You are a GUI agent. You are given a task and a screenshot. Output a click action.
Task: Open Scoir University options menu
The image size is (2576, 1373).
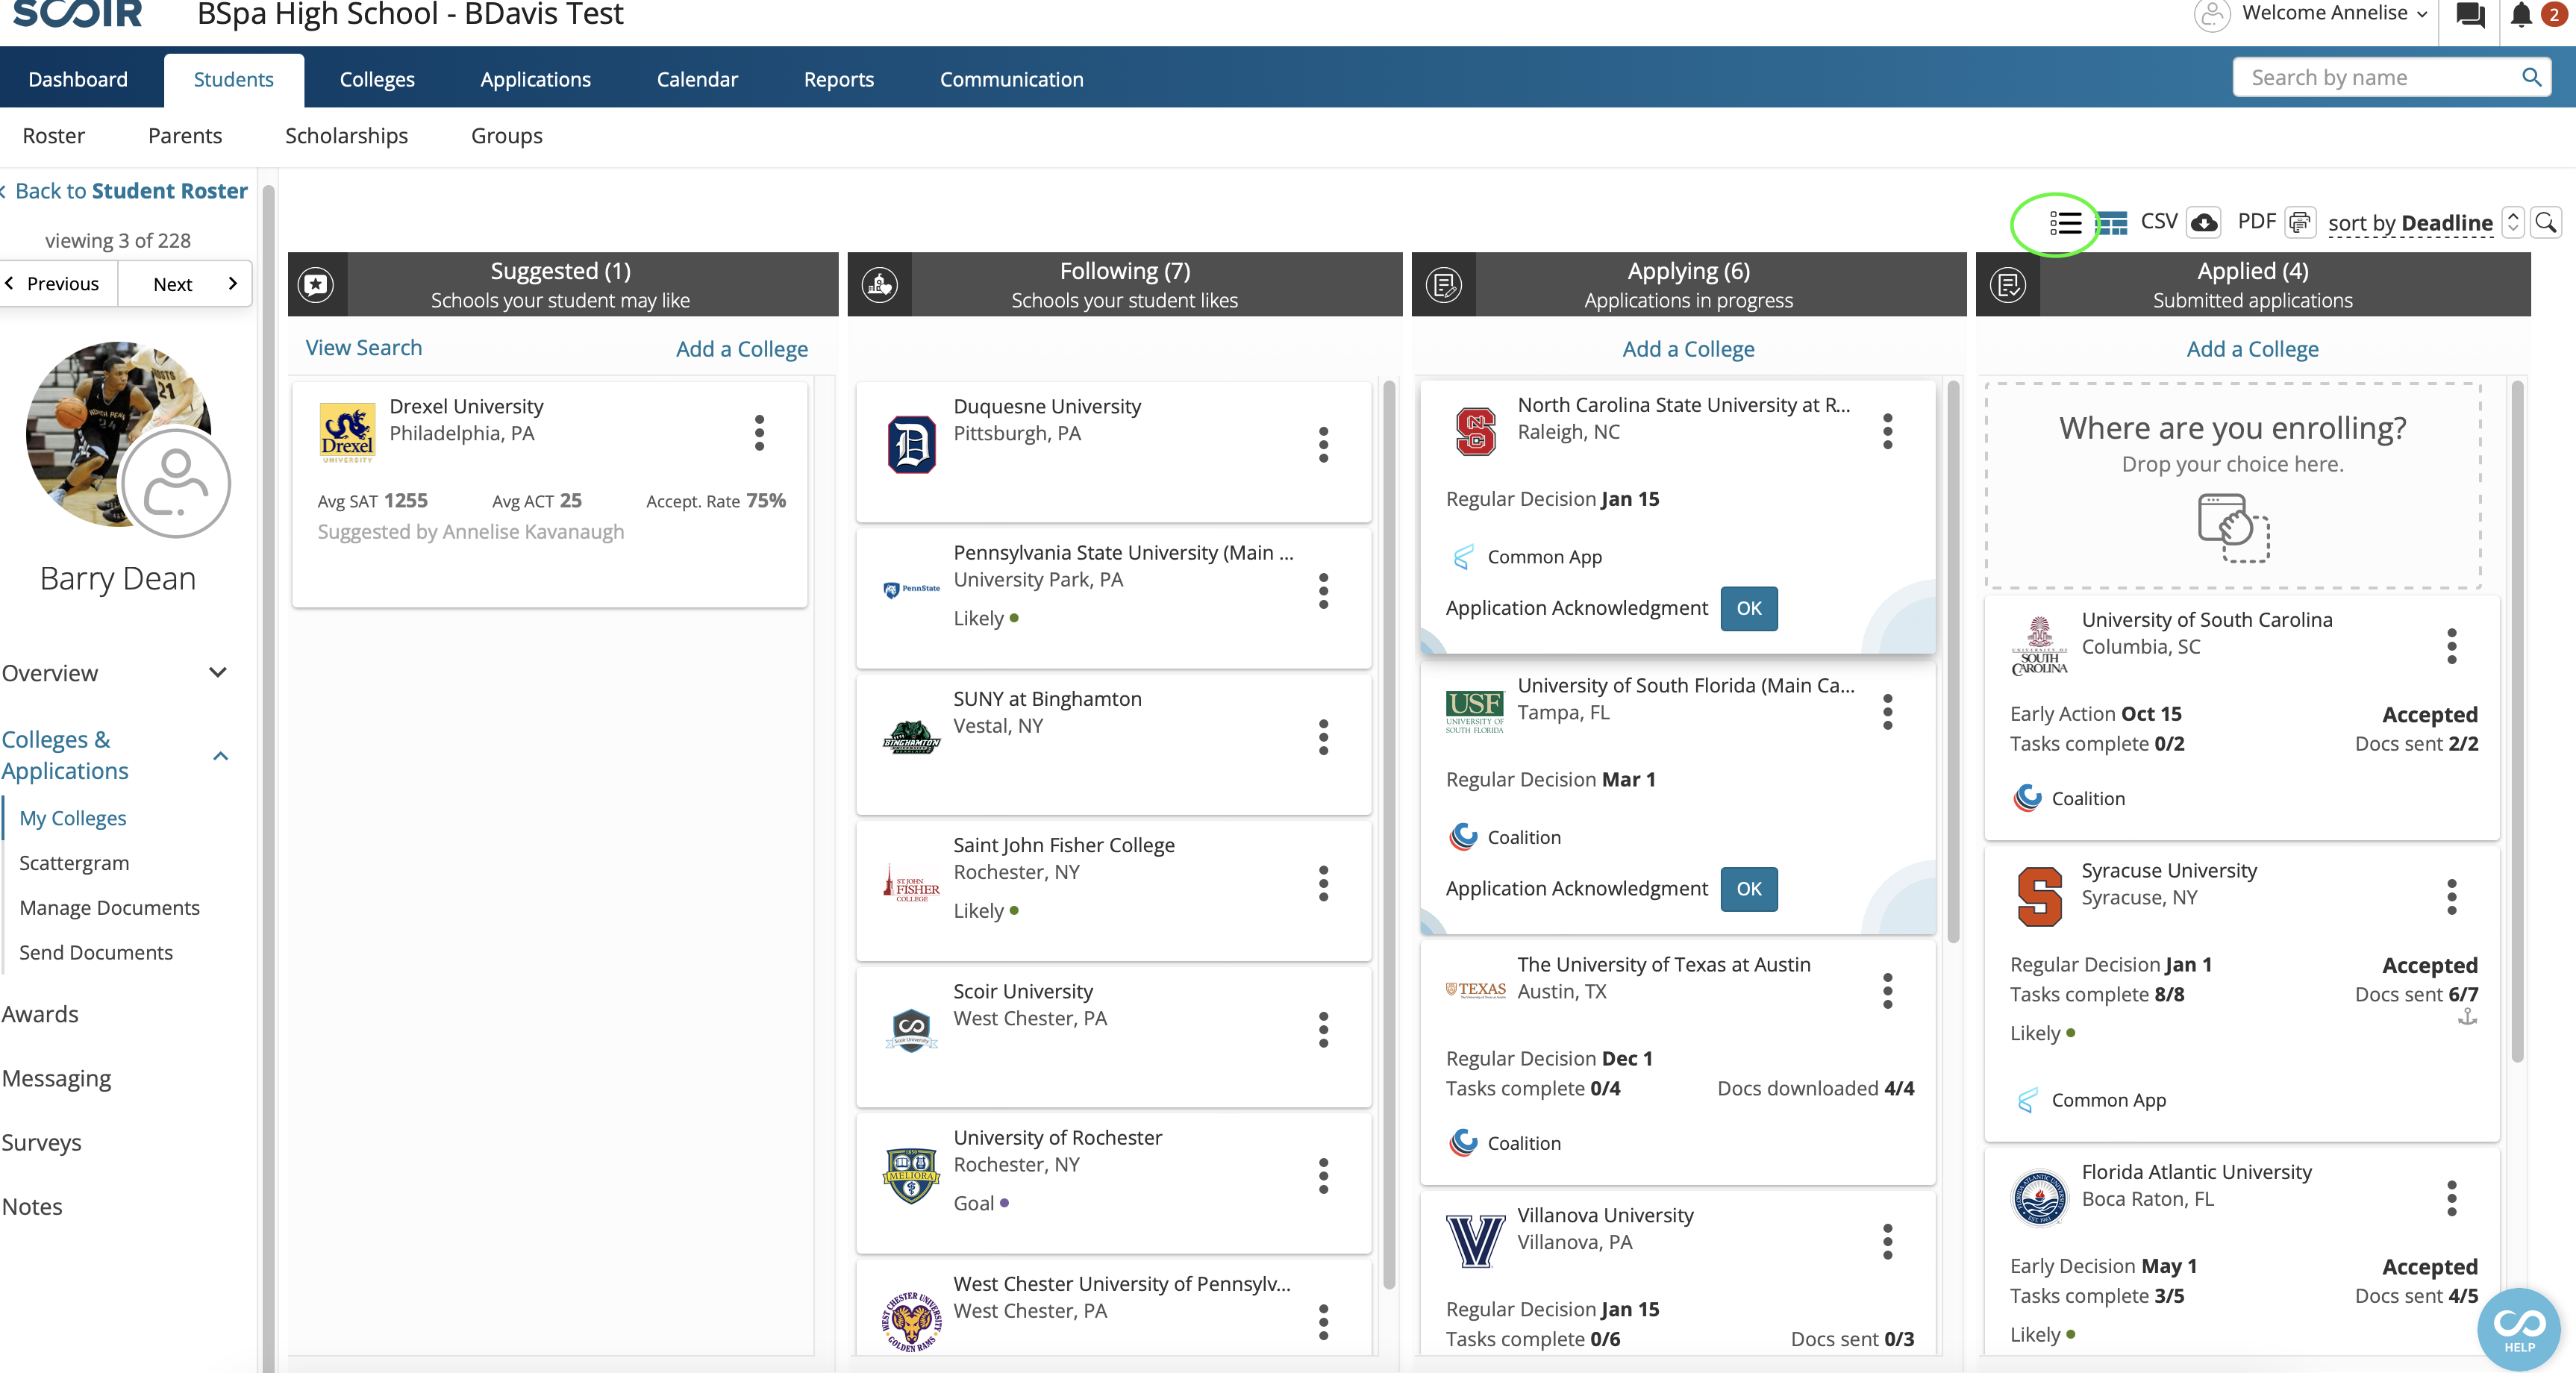click(x=1323, y=1030)
